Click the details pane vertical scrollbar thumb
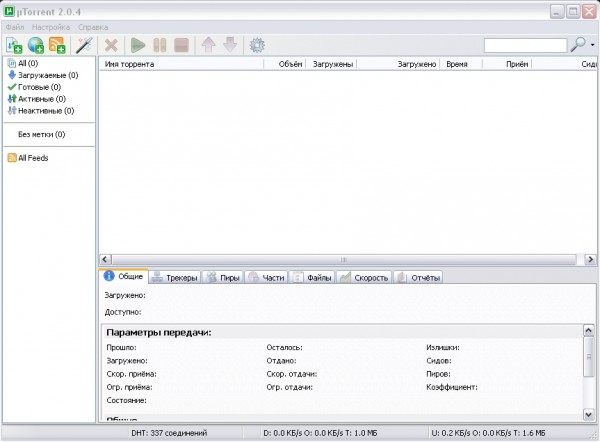The height and width of the screenshot is (442, 600). (x=589, y=357)
